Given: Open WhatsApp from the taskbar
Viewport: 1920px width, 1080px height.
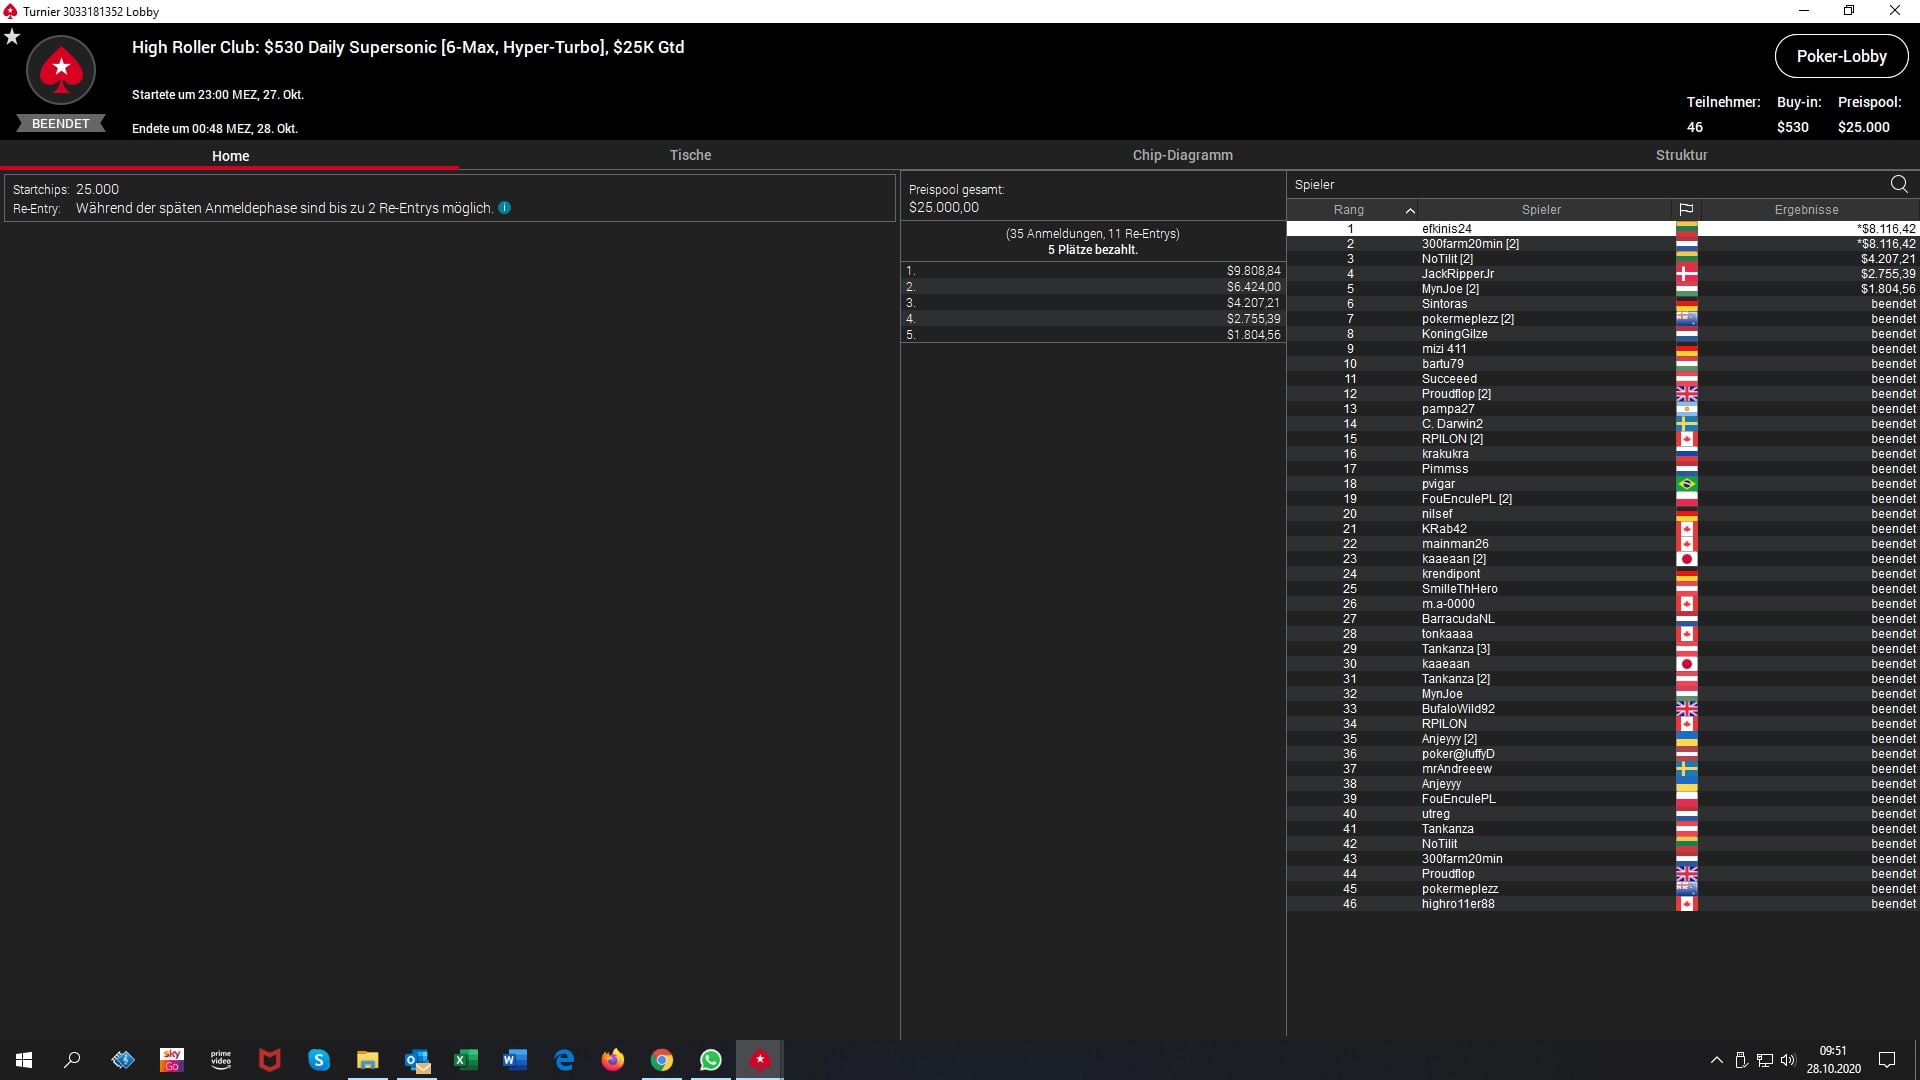Looking at the screenshot, I should click(711, 1060).
